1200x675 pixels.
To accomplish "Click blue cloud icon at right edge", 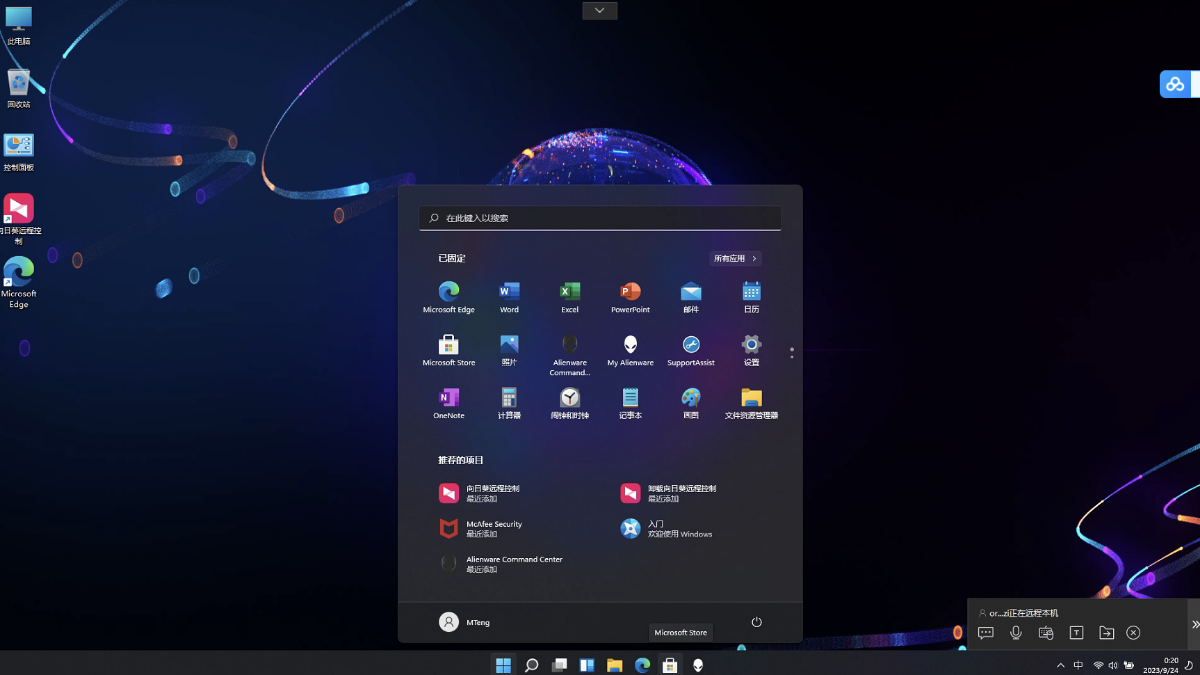I will coord(1175,84).
